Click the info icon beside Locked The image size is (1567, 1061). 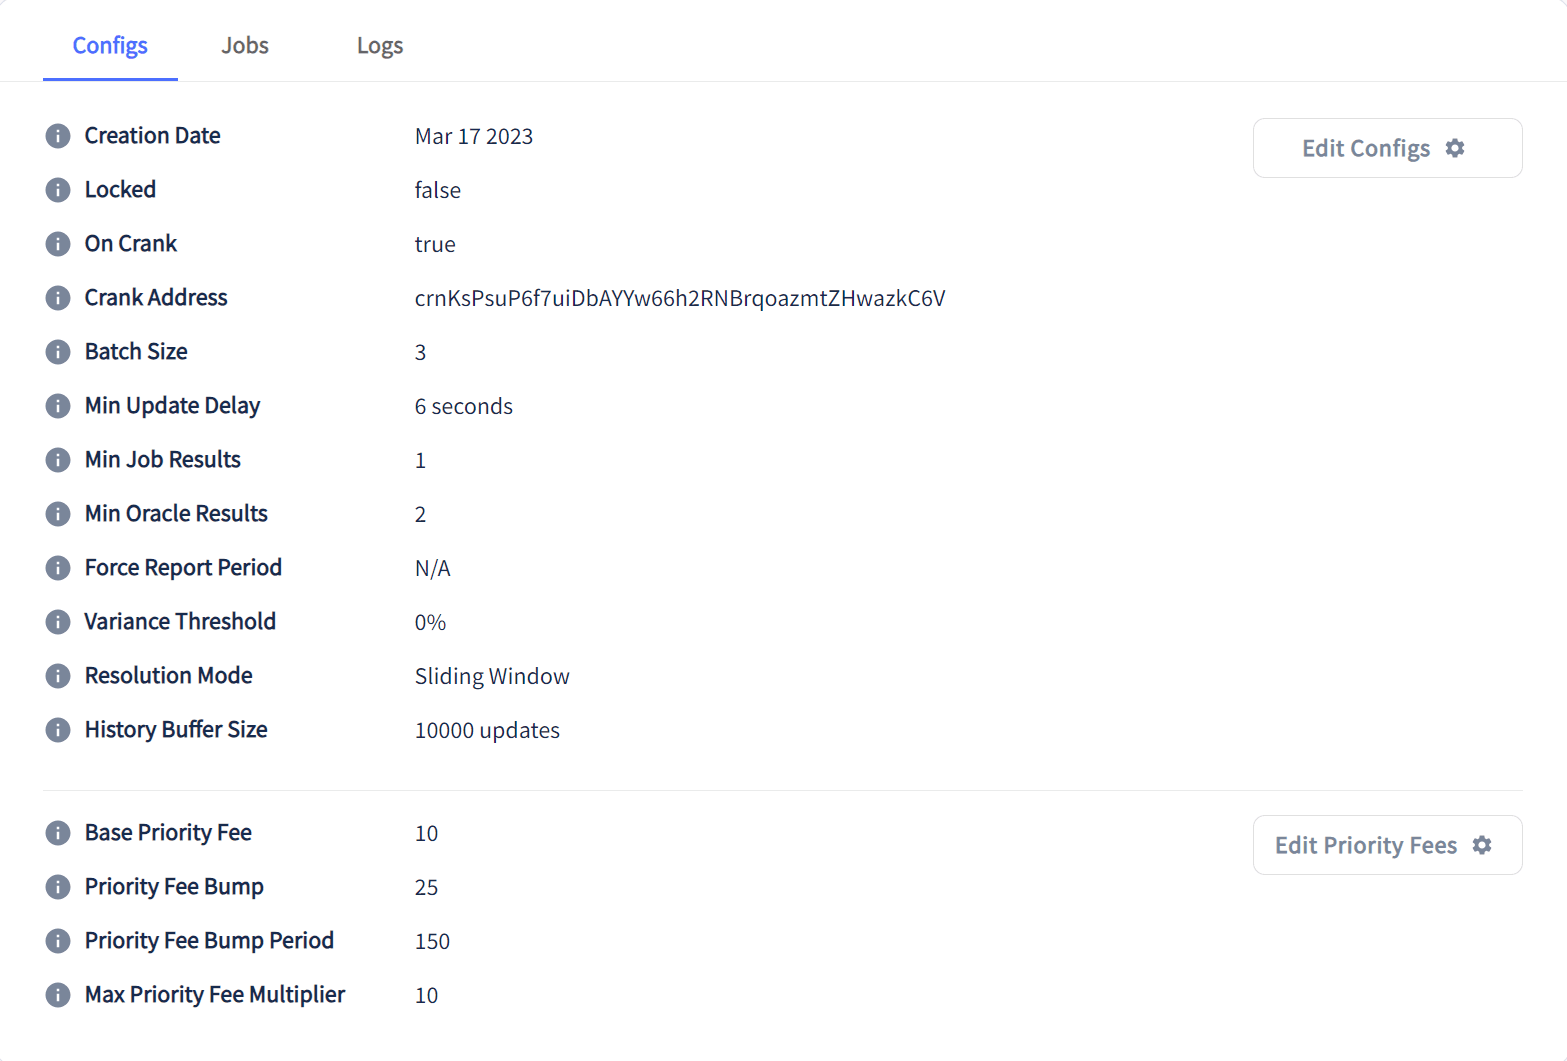57,189
